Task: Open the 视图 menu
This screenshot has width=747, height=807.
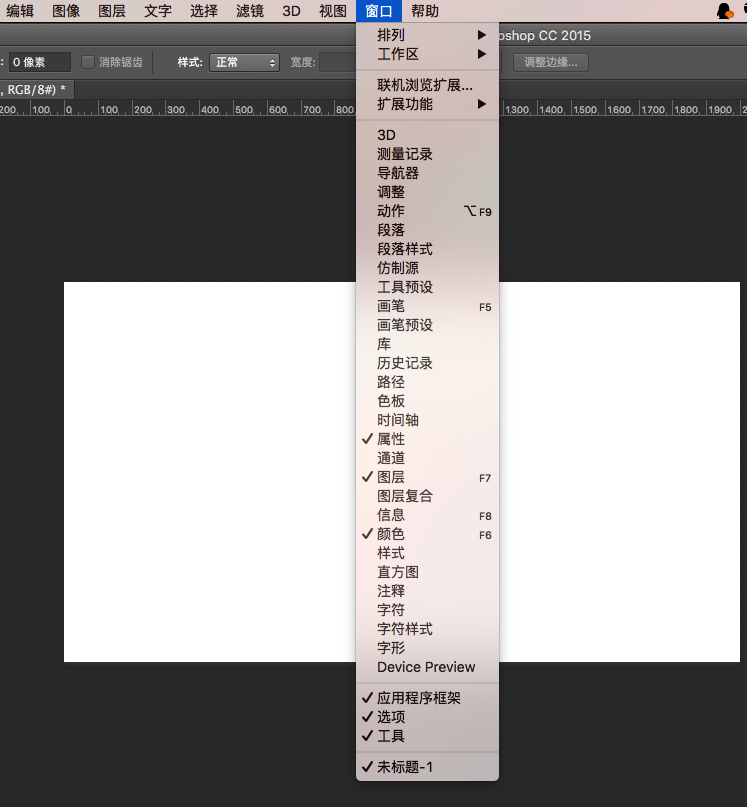Action: pos(333,11)
